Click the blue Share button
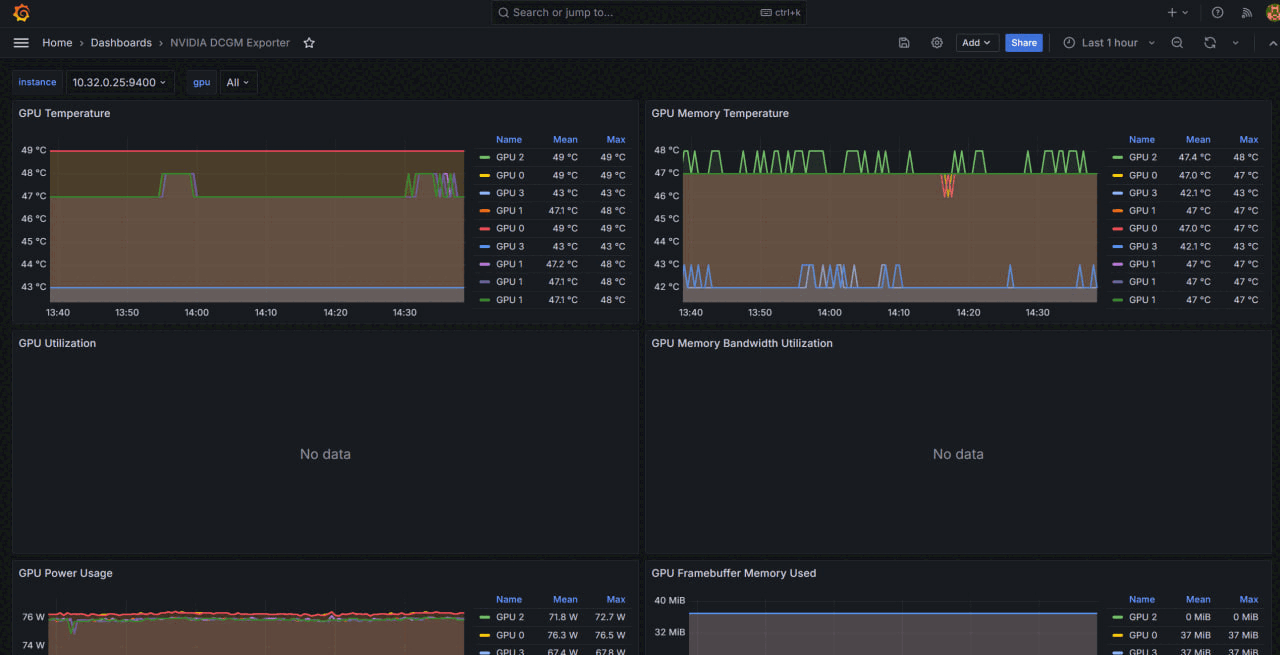 tap(1023, 43)
